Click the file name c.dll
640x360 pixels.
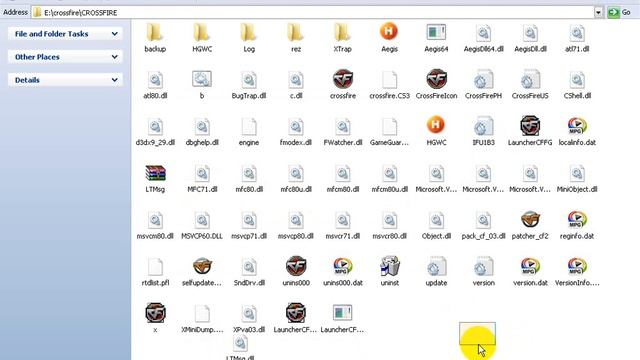point(296,96)
